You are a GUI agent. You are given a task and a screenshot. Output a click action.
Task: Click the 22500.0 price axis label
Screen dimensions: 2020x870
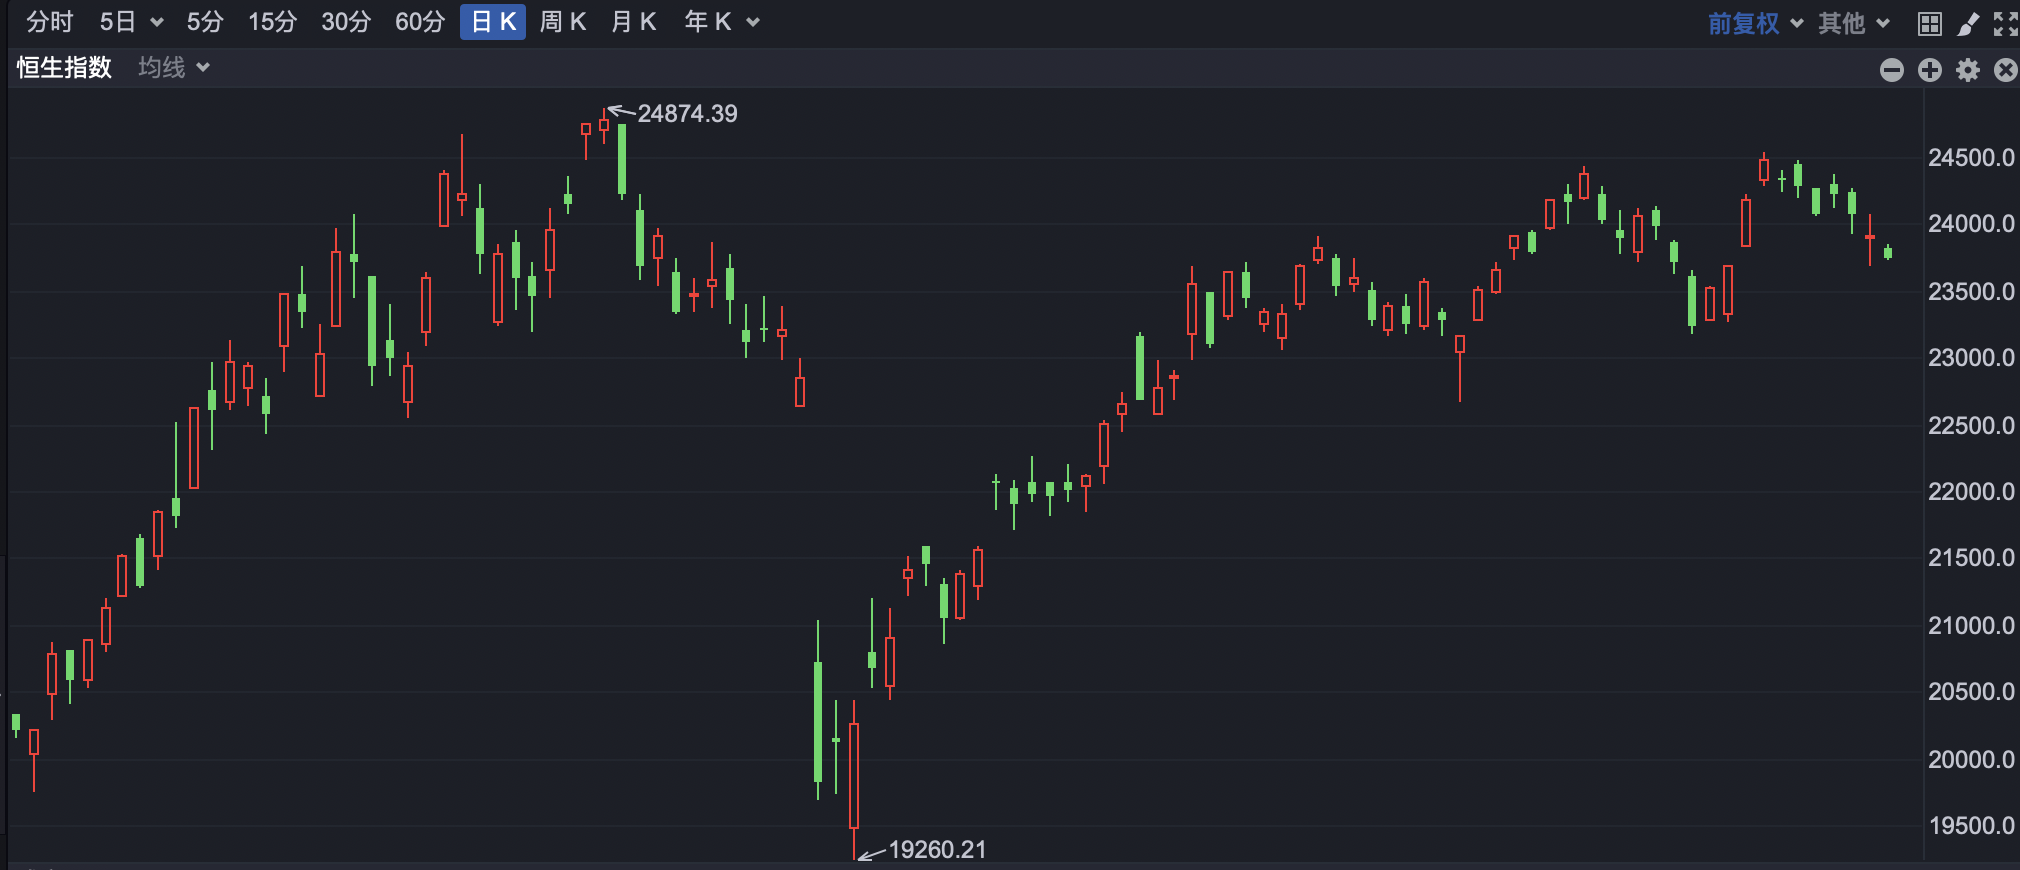pyautogui.click(x=1971, y=425)
